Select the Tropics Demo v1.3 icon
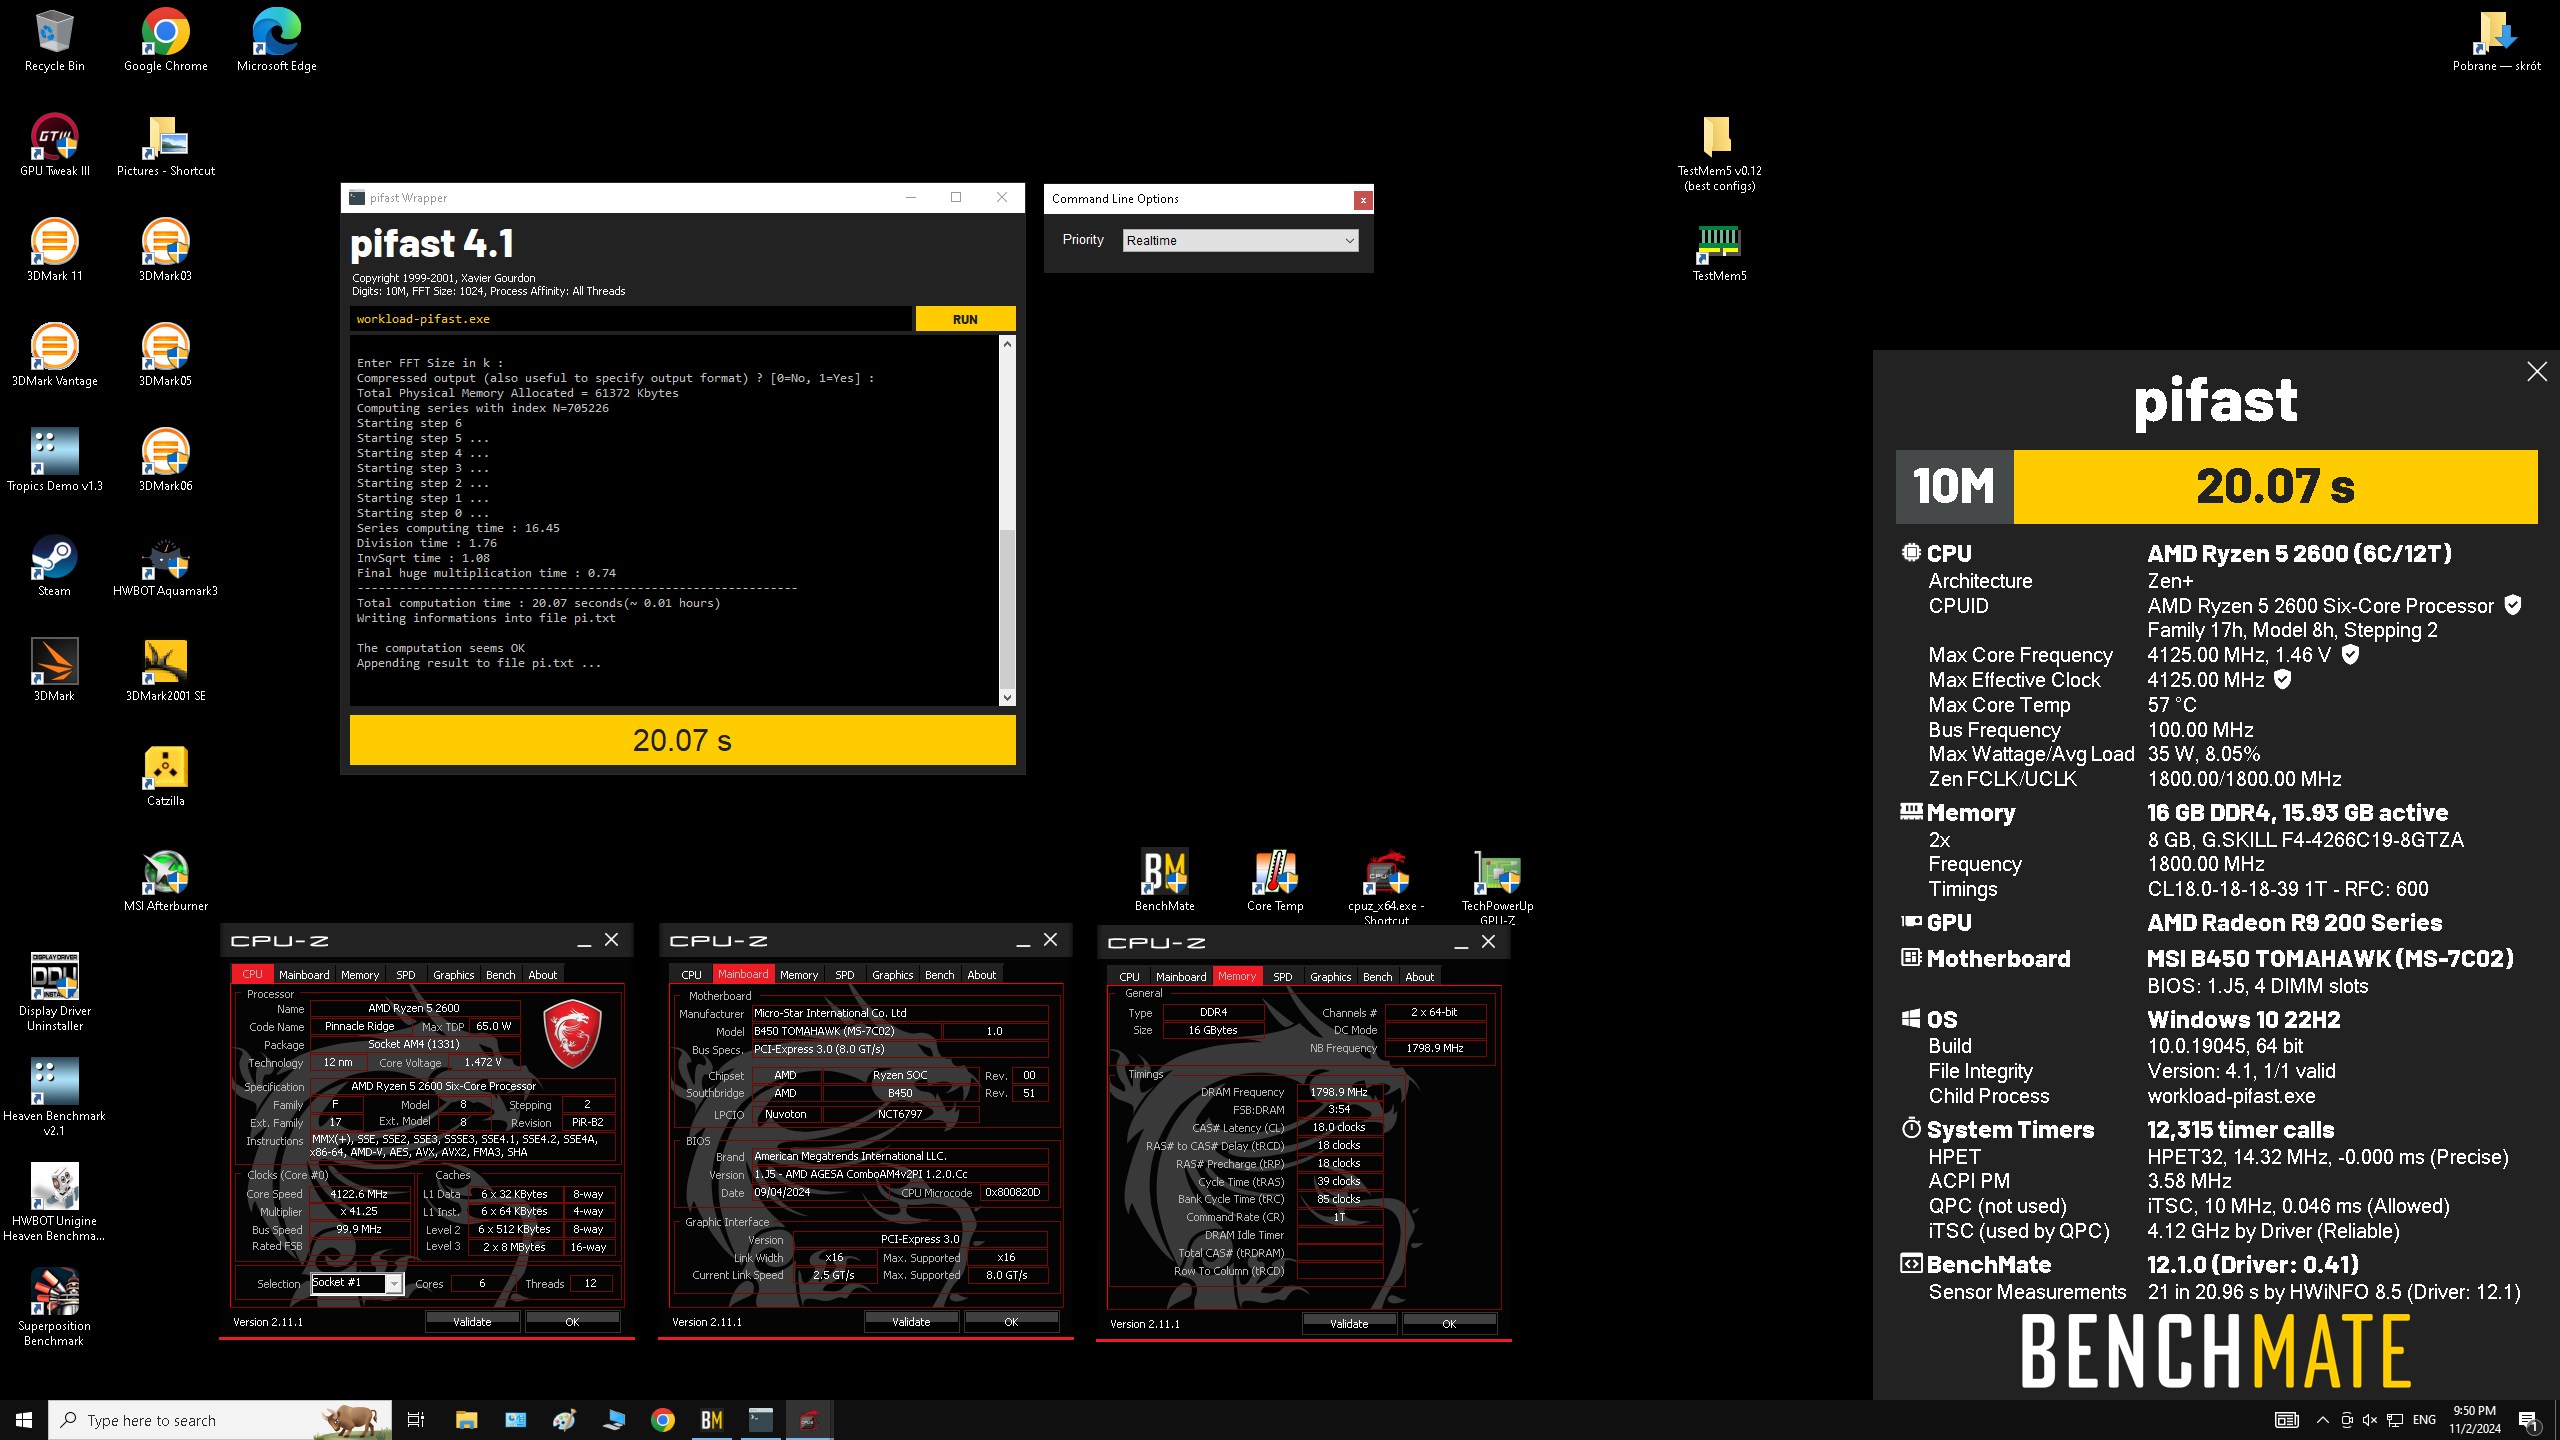Screen dimensions: 2560x1440 click(54, 461)
